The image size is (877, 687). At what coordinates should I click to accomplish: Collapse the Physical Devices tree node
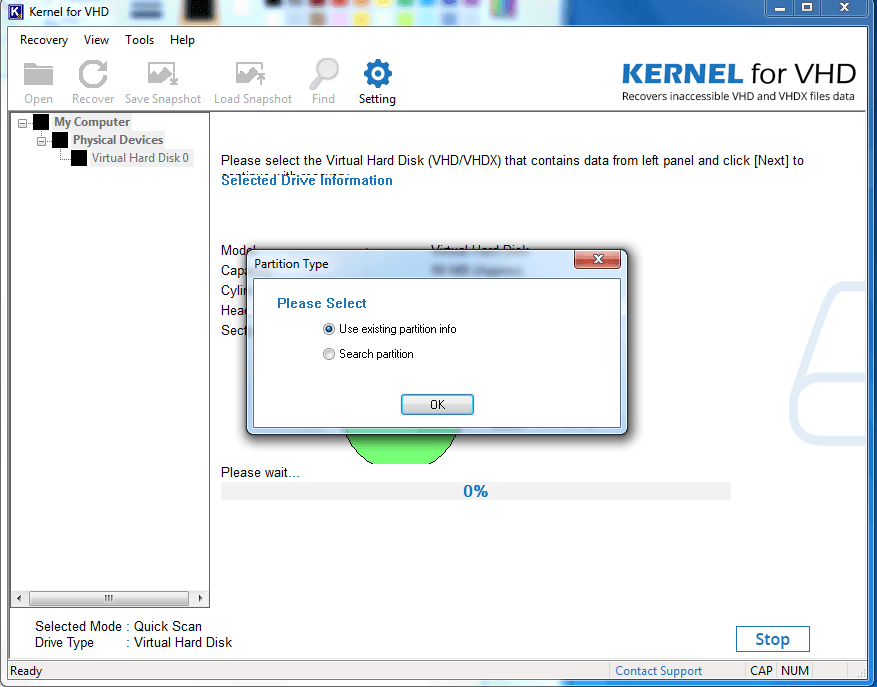42,141
